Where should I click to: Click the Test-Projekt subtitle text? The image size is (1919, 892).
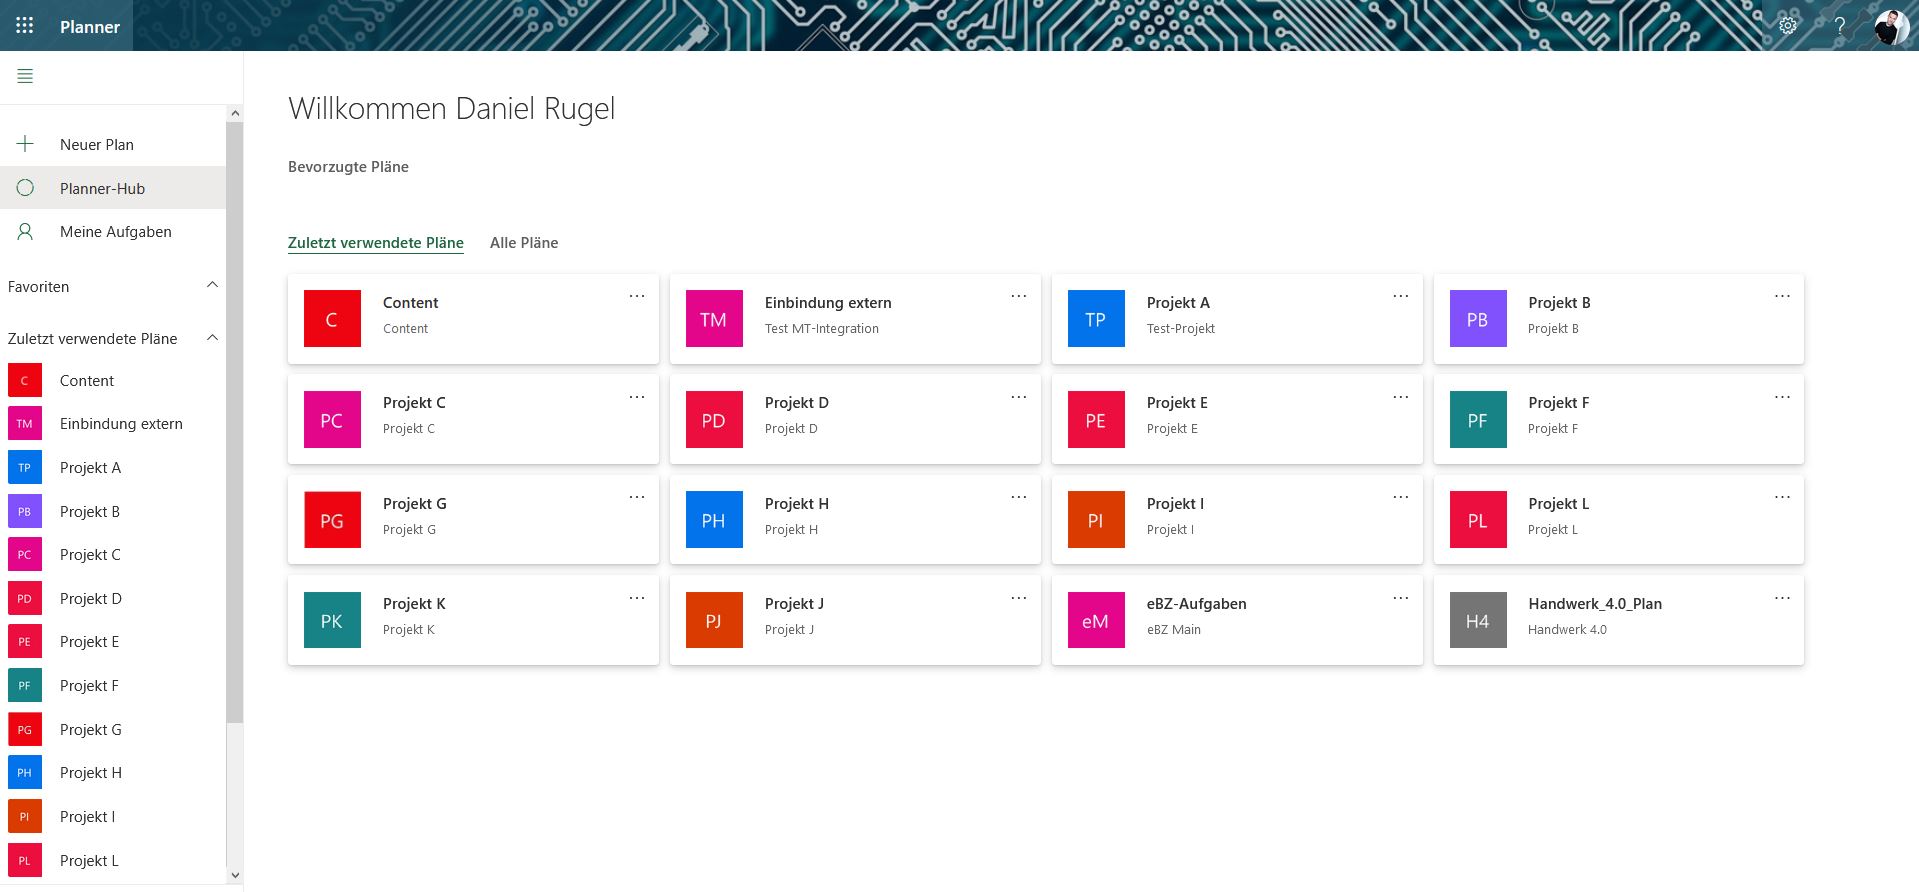pyautogui.click(x=1181, y=328)
